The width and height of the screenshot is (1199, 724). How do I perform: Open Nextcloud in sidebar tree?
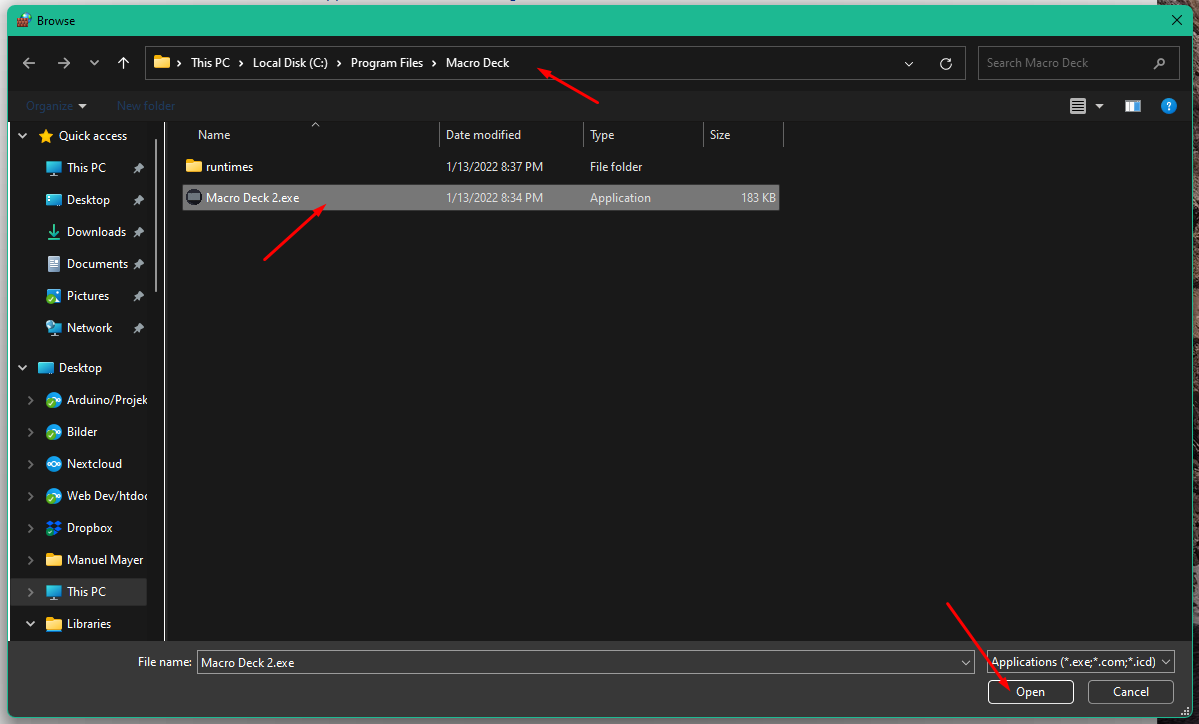[x=94, y=464]
